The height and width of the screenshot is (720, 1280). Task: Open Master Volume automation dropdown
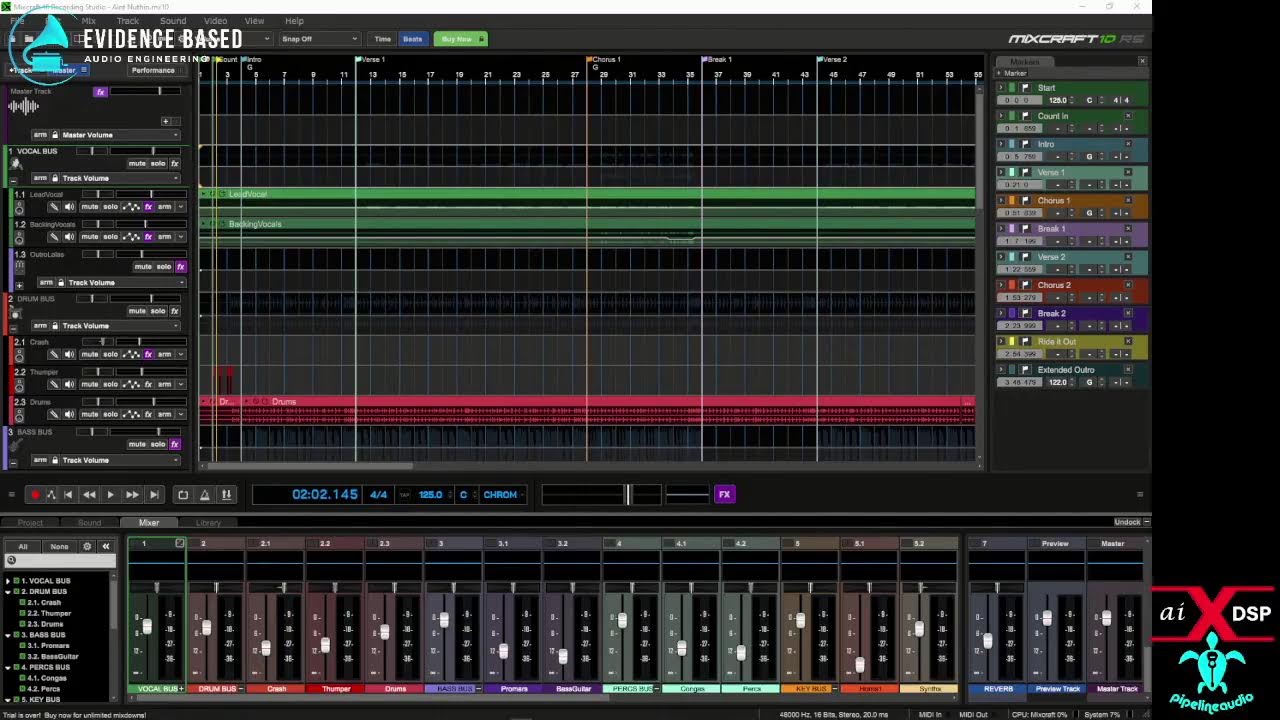121,135
